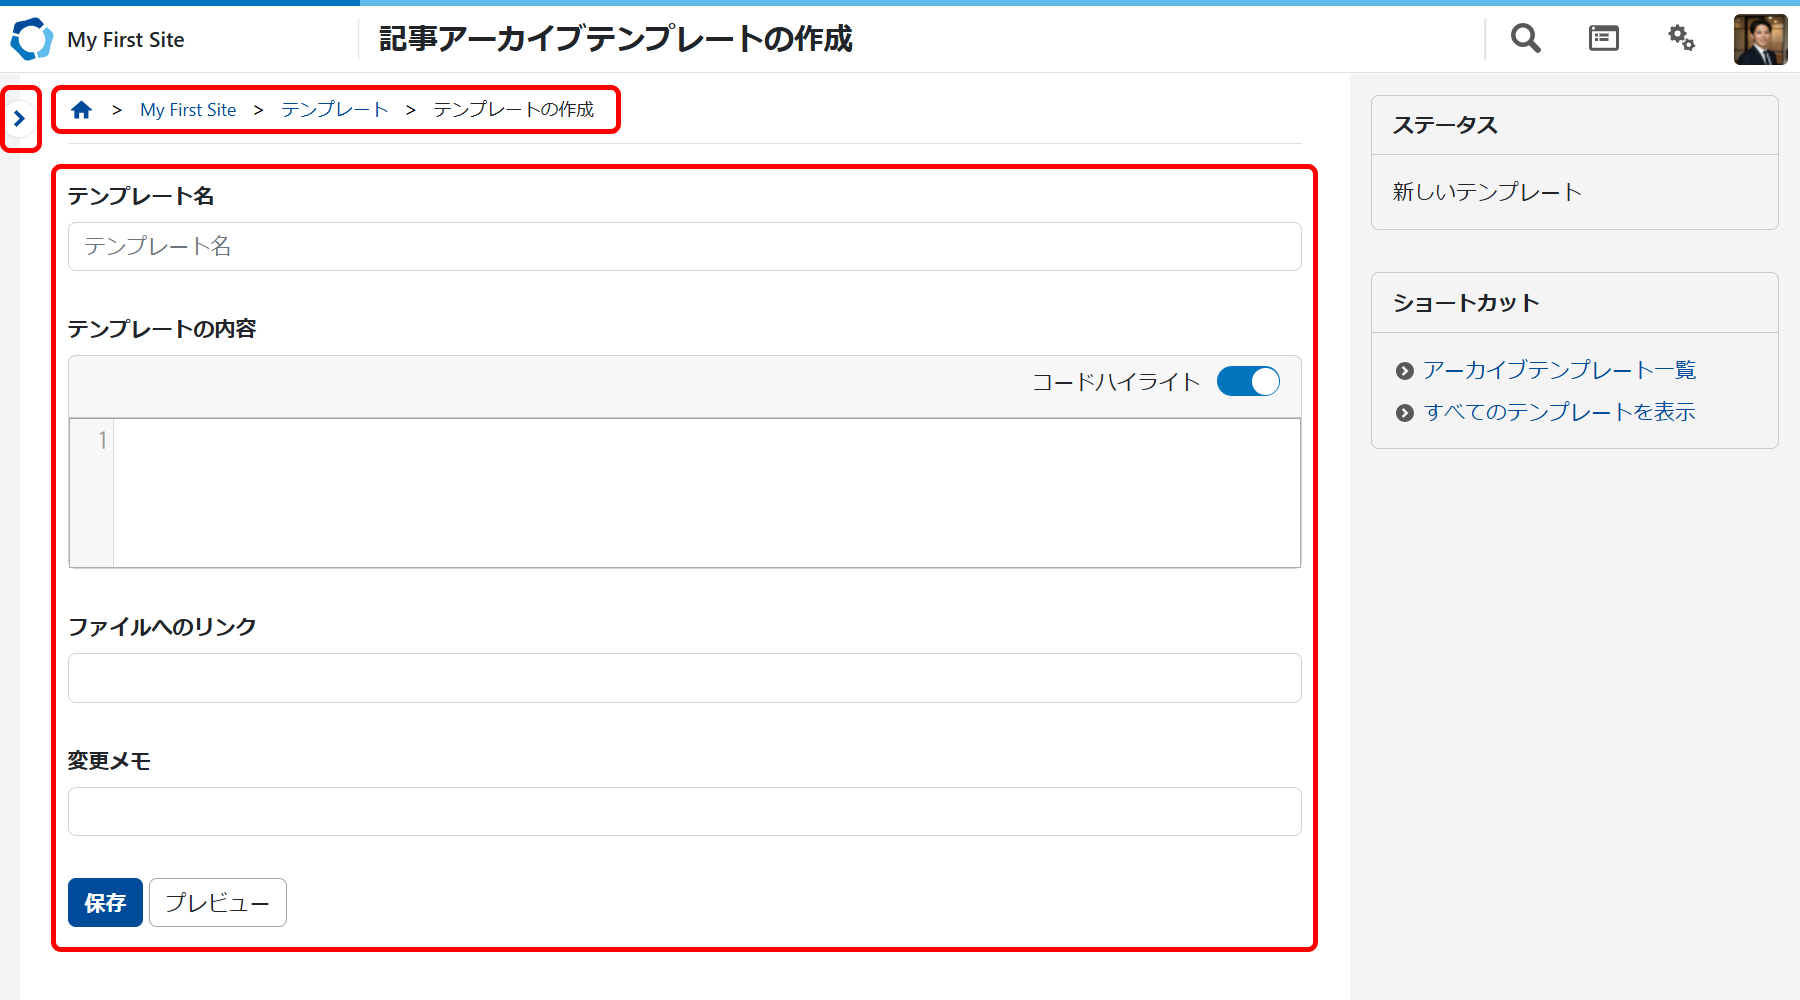Click arrow icon beside すべてのテンプレートを表示
Viewport: 1800px width, 1000px height.
pyautogui.click(x=1404, y=413)
